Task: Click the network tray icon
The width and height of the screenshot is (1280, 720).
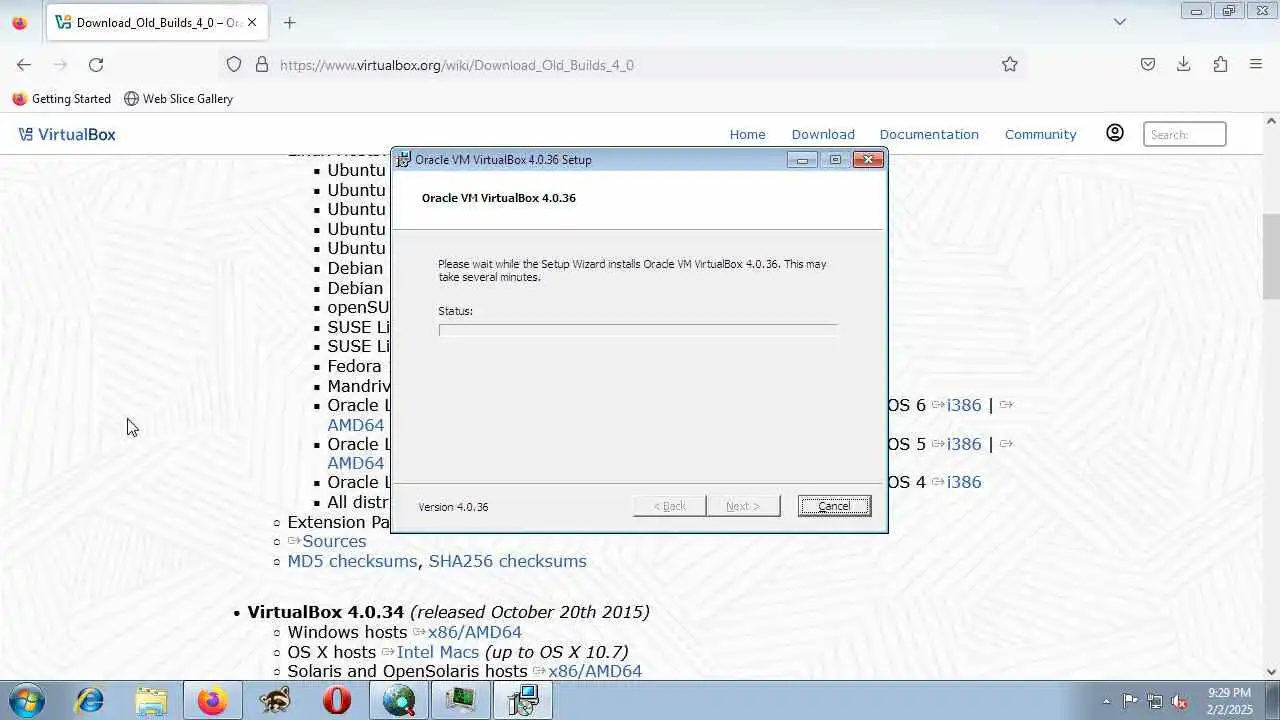Action: pyautogui.click(x=1155, y=701)
